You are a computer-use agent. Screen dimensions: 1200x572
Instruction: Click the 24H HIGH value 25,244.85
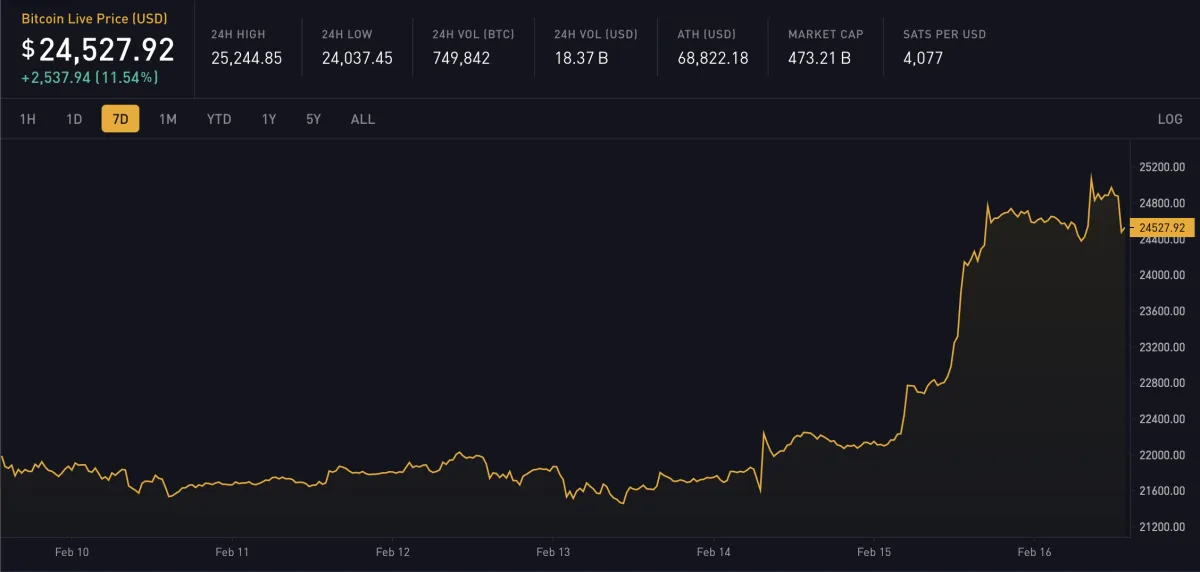[x=246, y=58]
